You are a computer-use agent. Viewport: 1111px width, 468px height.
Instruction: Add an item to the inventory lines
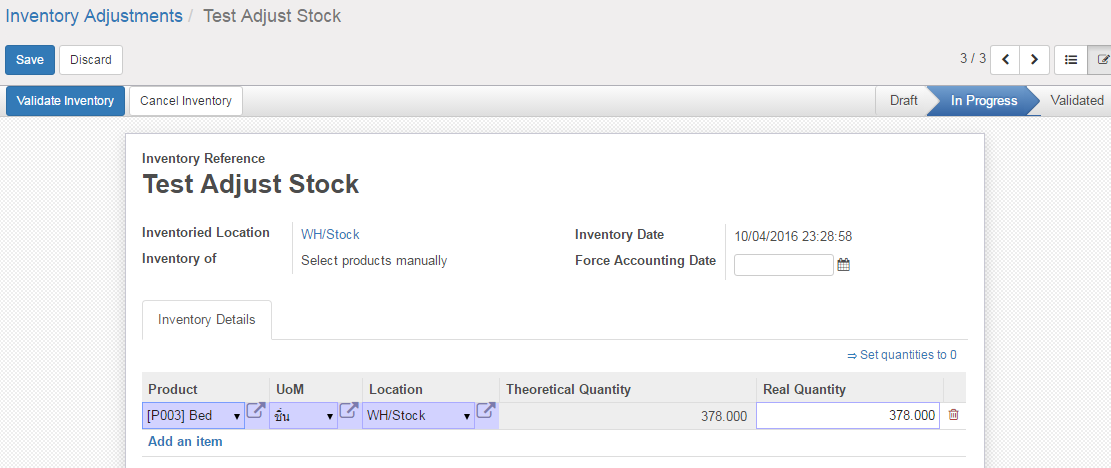[185, 441]
